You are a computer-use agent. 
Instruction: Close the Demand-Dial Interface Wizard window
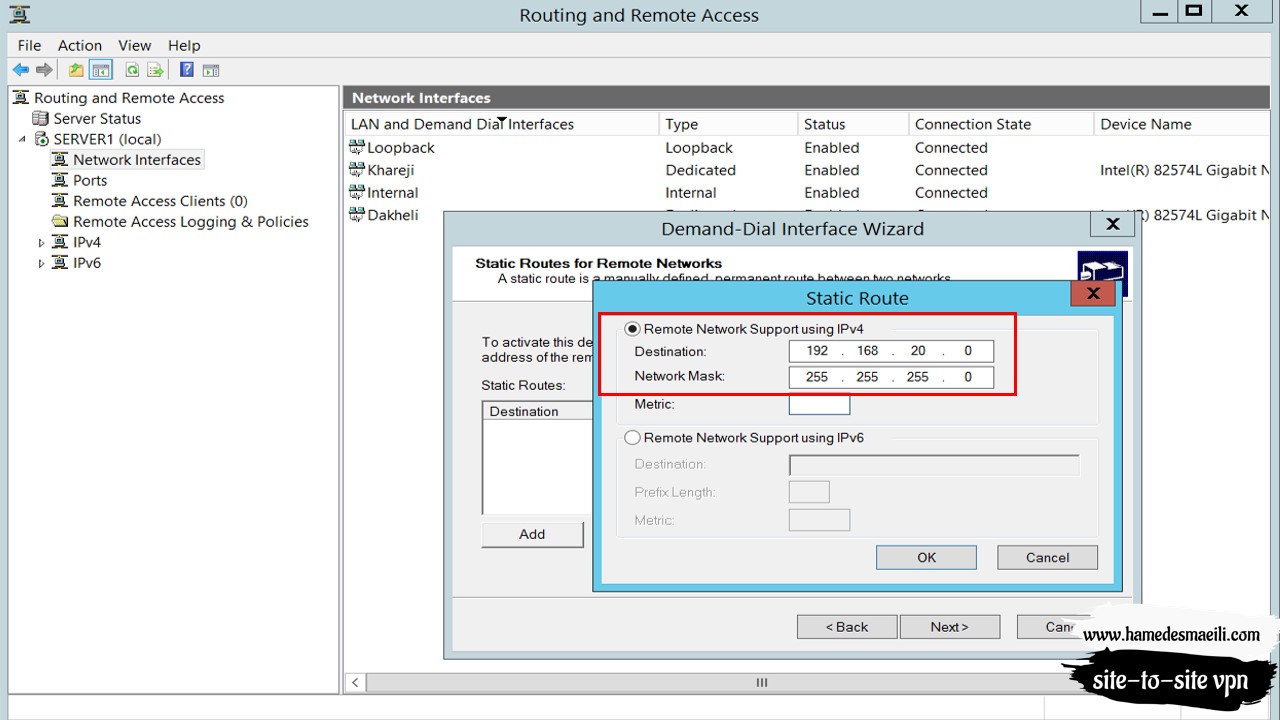[1112, 224]
